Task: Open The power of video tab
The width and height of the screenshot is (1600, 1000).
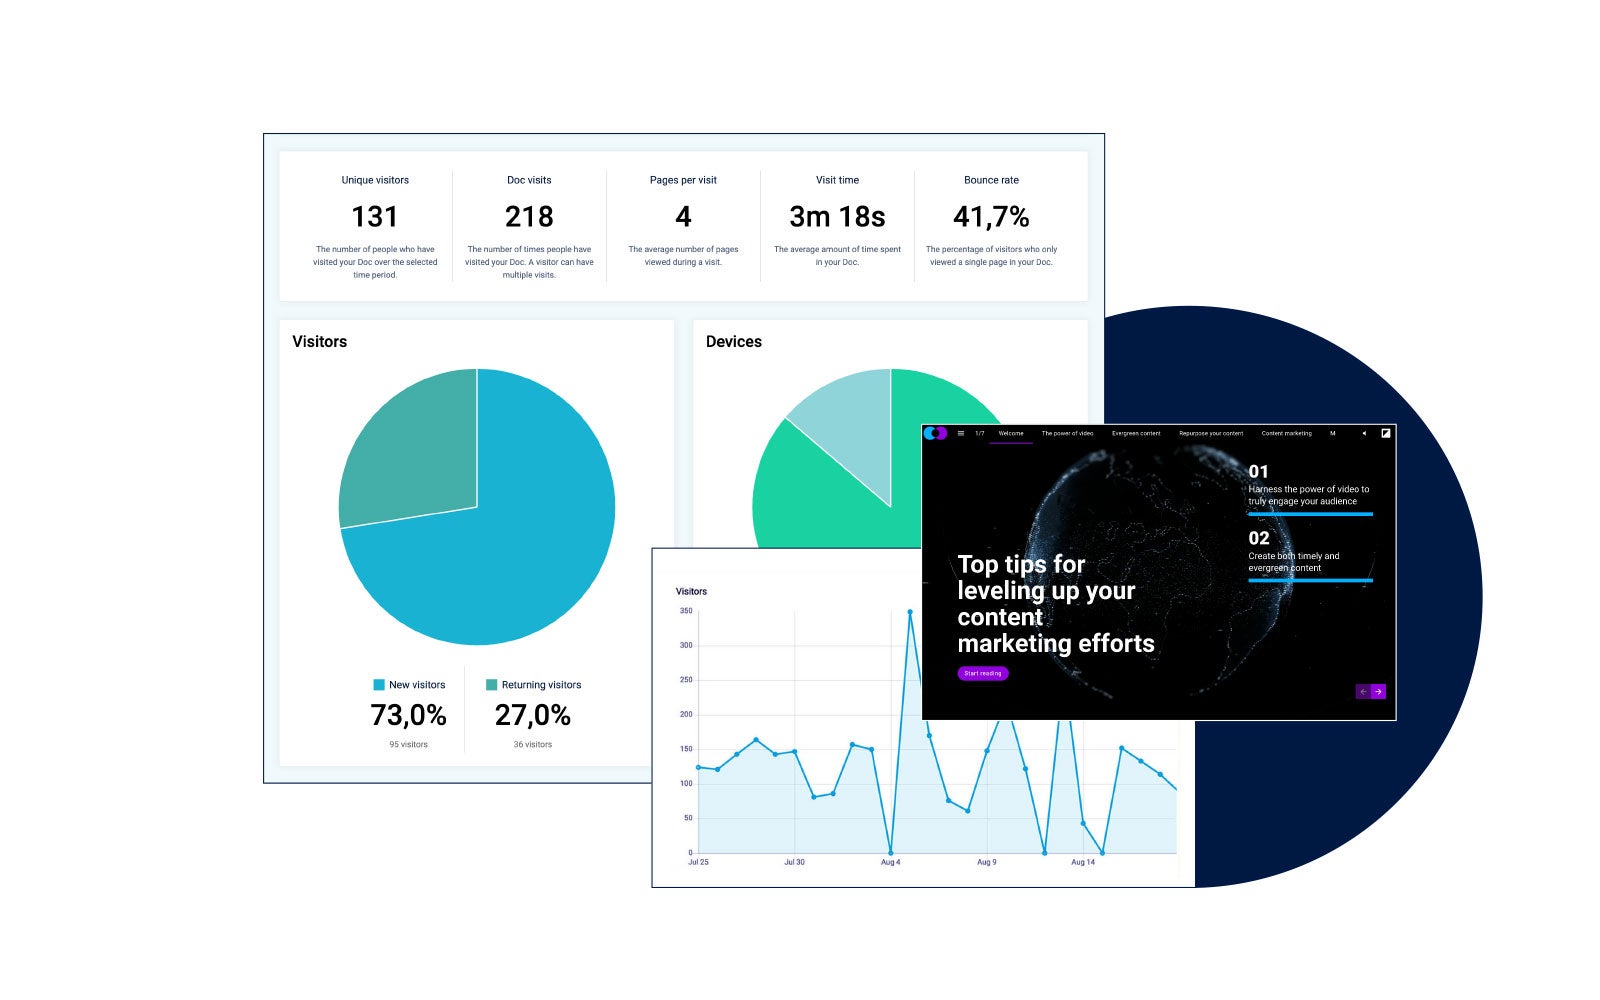Action: point(1067,433)
